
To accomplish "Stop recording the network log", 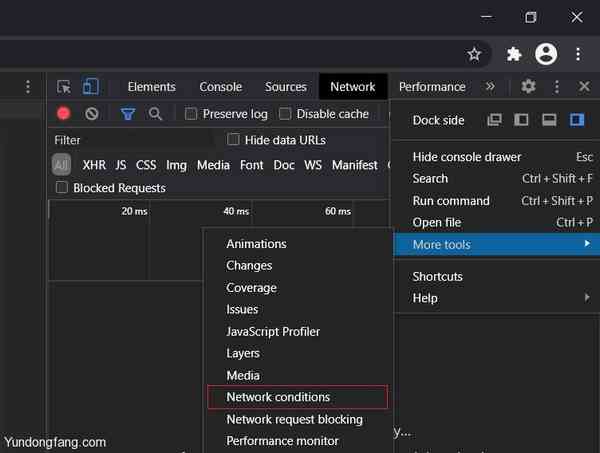I will click(x=64, y=114).
